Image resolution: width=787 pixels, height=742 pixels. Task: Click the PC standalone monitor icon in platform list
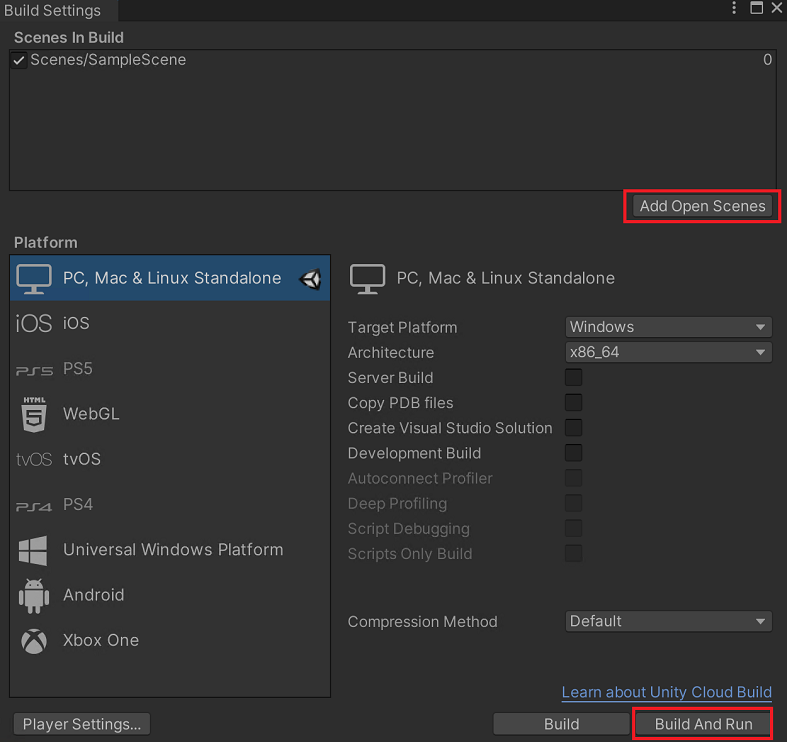[34, 279]
